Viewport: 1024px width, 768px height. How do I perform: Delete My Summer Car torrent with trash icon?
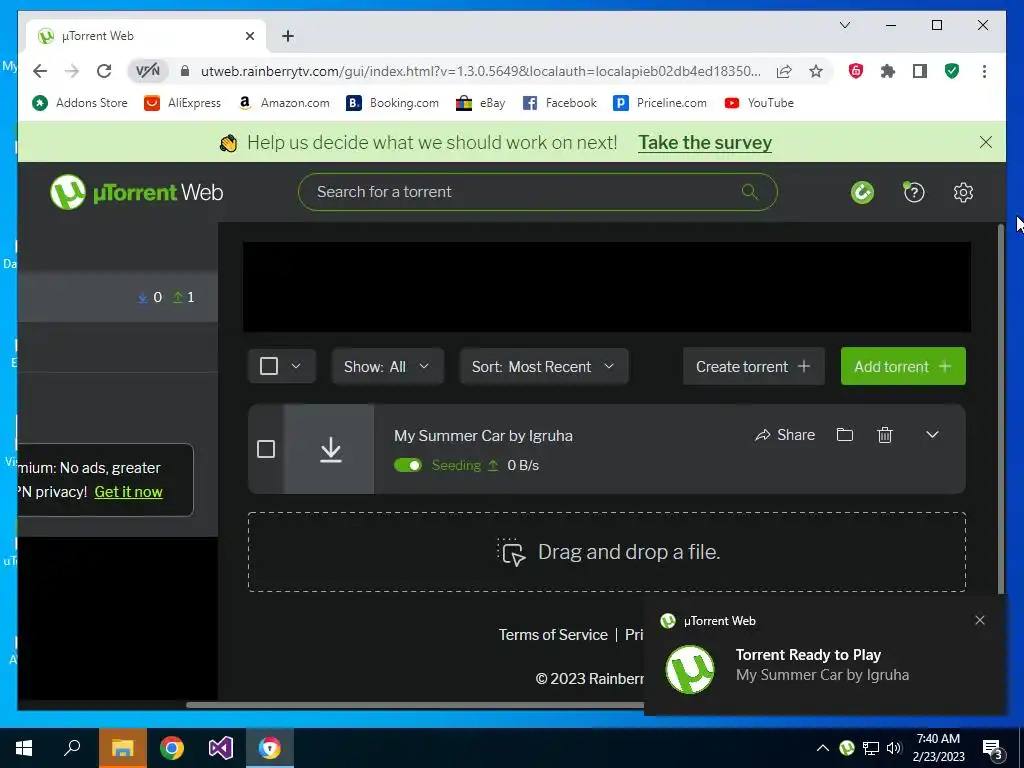(884, 435)
